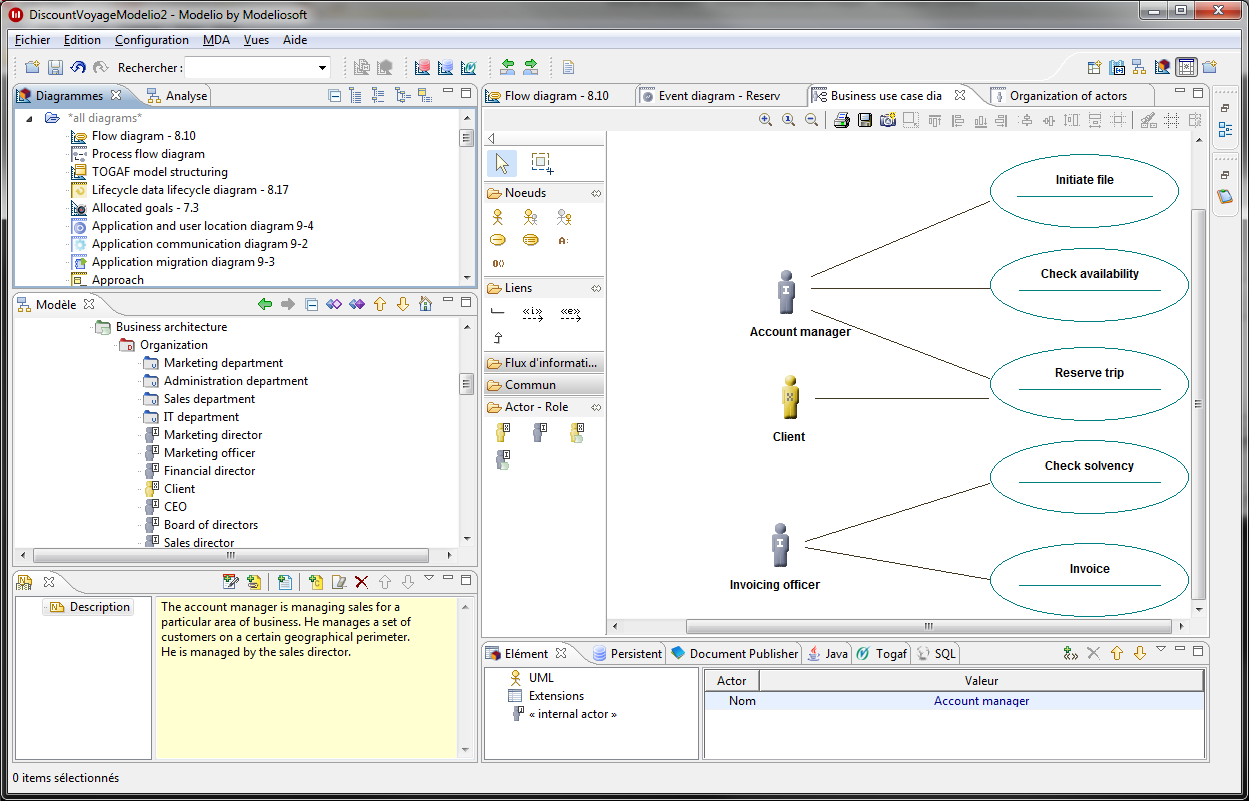Reset zoom to 100% icon
This screenshot has height=801, width=1249.
tap(788, 120)
